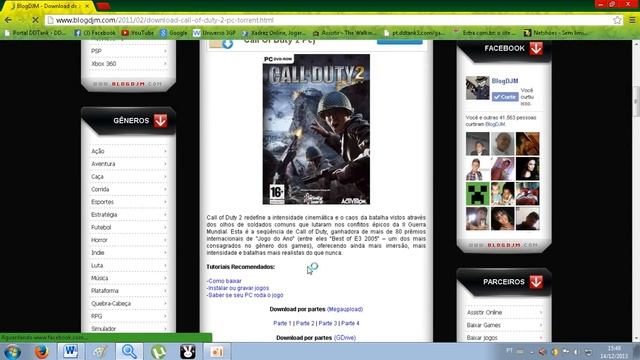
Task: Stop page loading with the X button
Action: click(x=35, y=20)
